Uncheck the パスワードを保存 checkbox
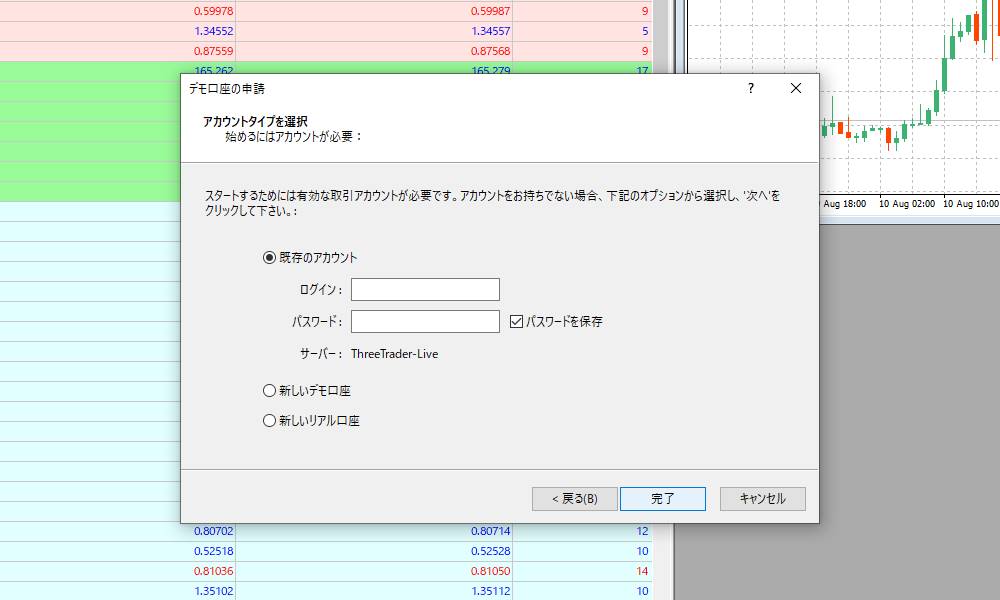 517,321
